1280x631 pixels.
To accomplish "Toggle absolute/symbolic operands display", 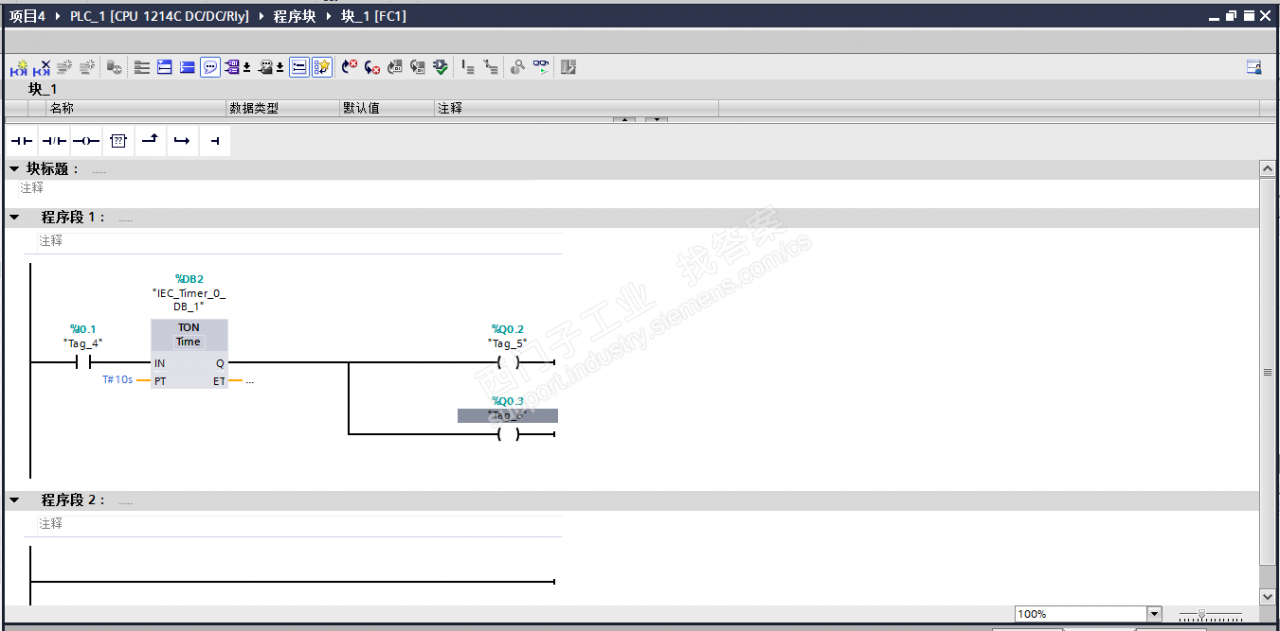I will tap(233, 68).
